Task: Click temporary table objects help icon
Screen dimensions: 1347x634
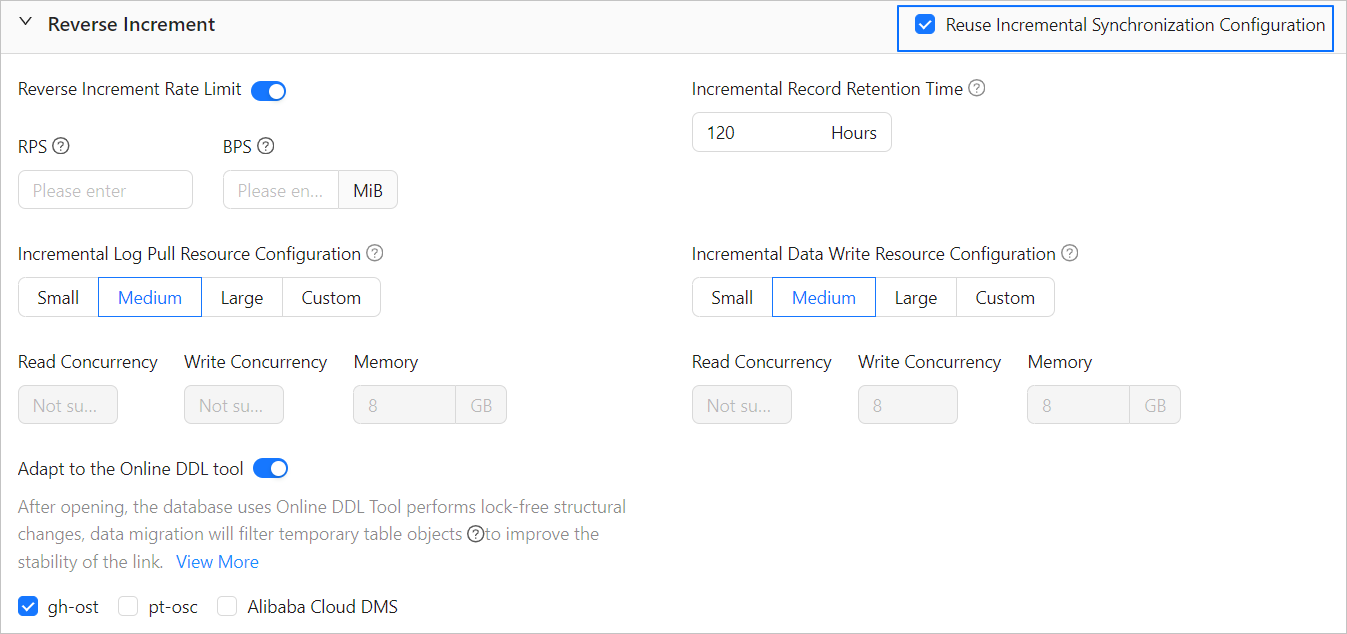Action: [x=477, y=534]
